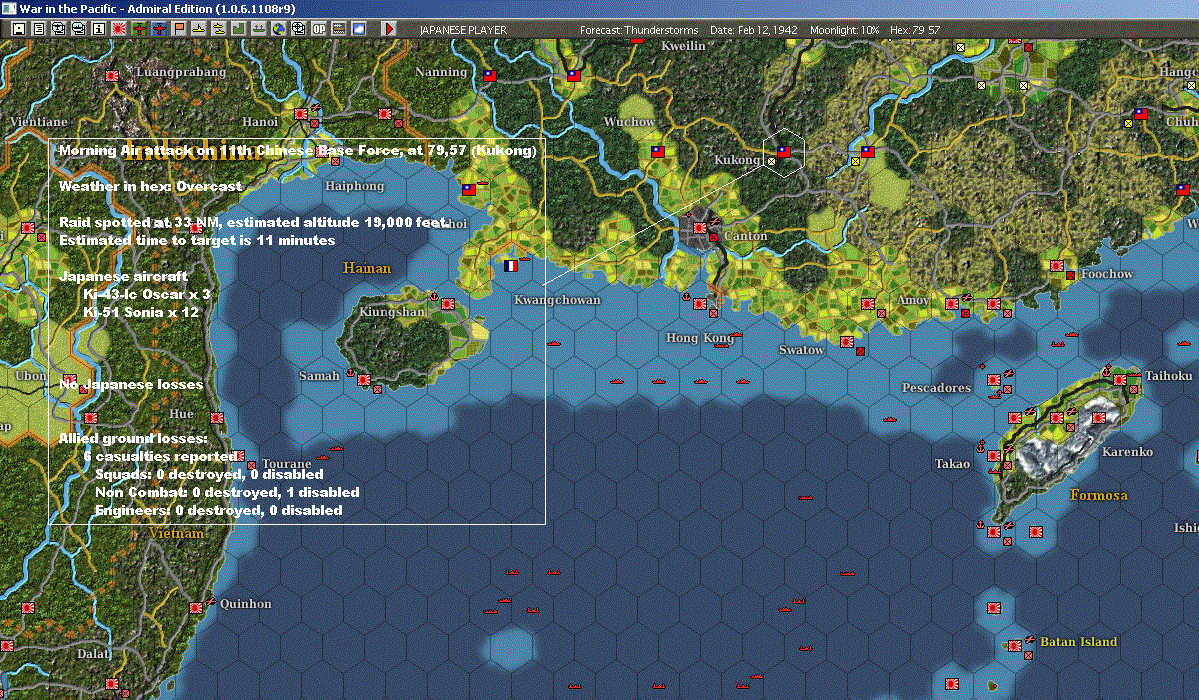Click the double yellow ships toolbar icon
Viewport: 1199px width, 700px height.
pyautogui.click(x=219, y=29)
